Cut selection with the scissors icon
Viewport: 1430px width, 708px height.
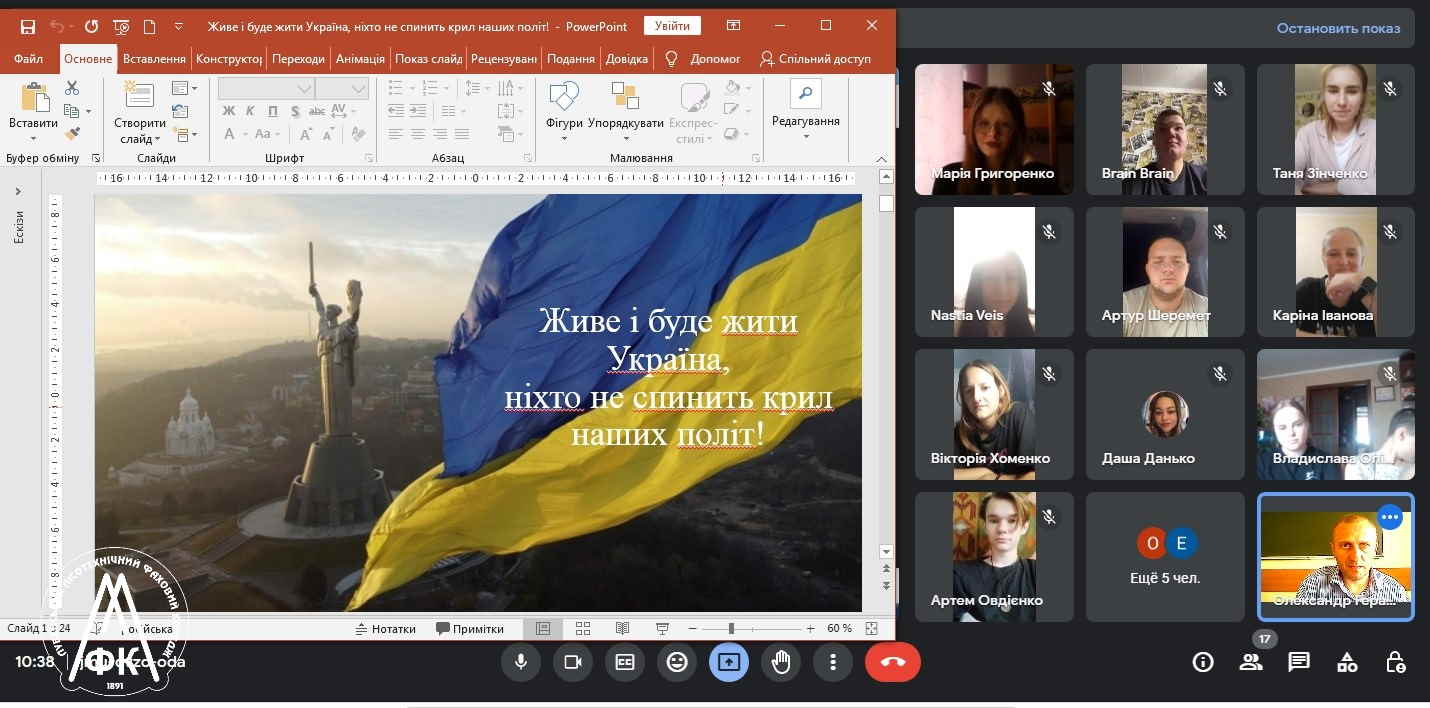point(72,88)
